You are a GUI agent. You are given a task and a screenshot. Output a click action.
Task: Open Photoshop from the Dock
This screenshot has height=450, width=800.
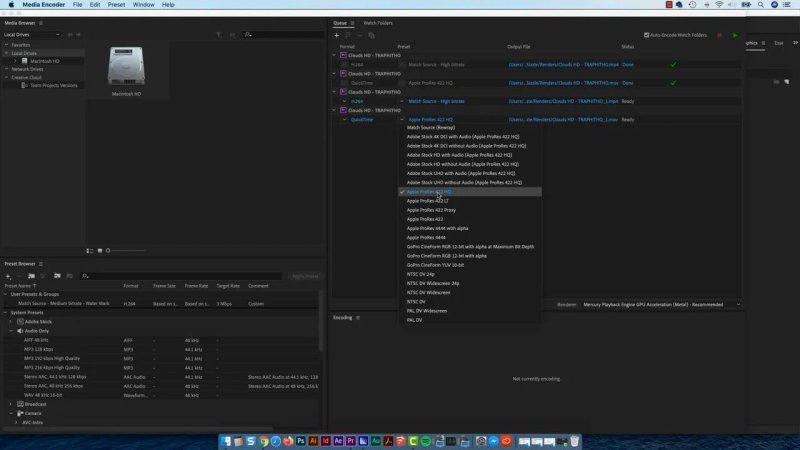301,441
